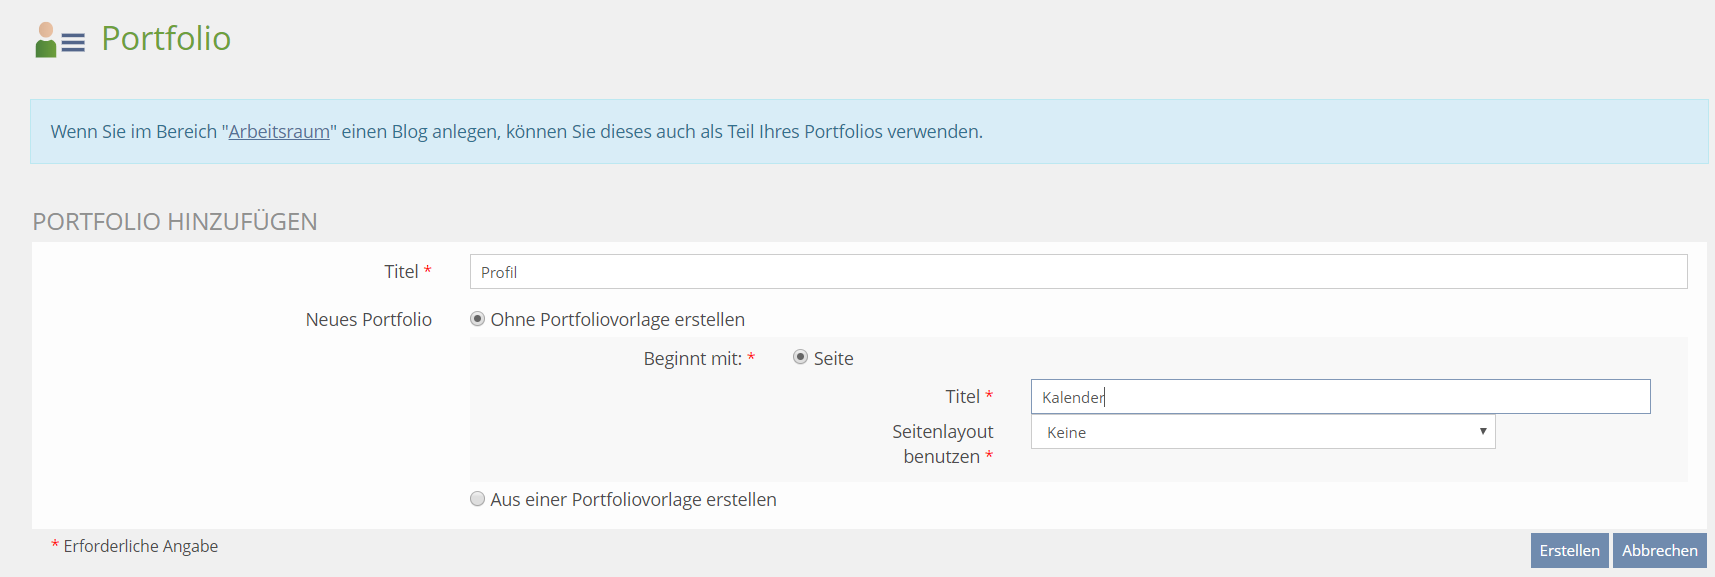This screenshot has height=577, width=1715.
Task: Open the Arbeitsraum link in the info banner
Action: coord(279,132)
